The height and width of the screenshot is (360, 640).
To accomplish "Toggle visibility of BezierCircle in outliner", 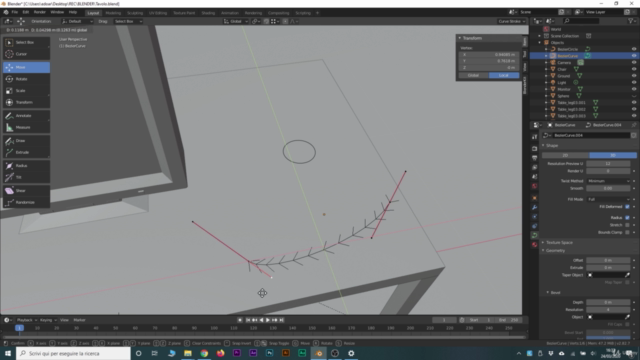I will tap(634, 49).
